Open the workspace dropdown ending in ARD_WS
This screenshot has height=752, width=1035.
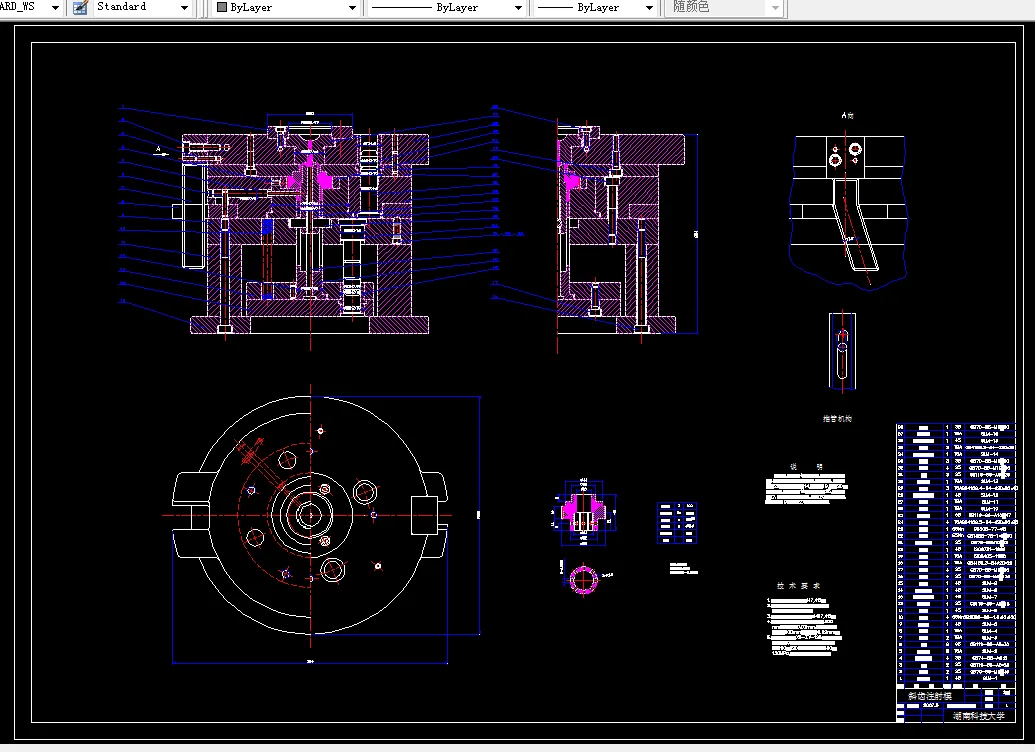point(30,7)
